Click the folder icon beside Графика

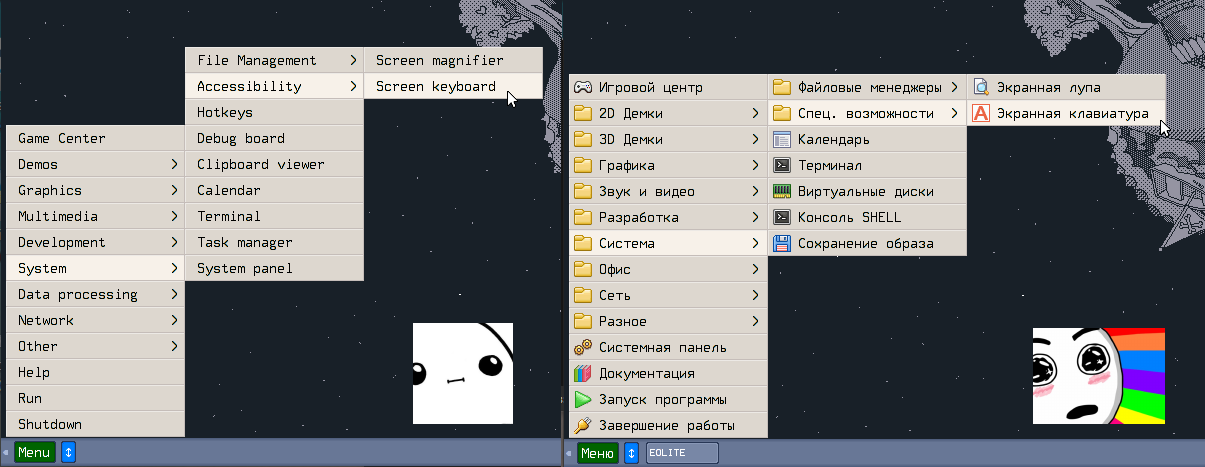[583, 166]
